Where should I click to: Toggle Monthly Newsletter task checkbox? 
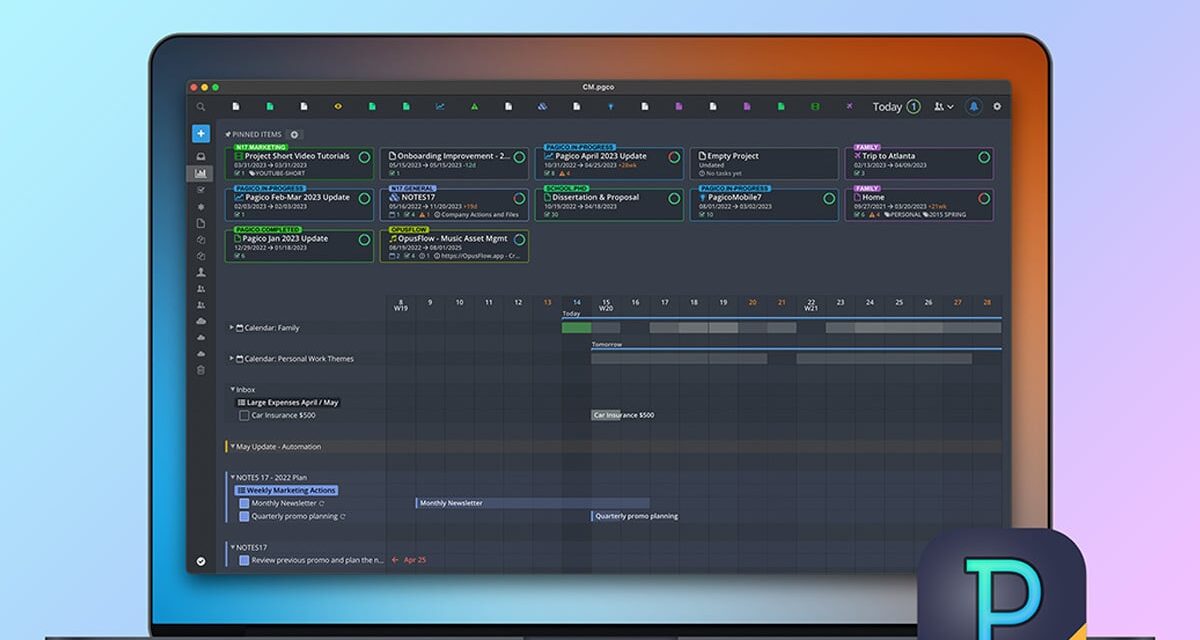[244, 504]
